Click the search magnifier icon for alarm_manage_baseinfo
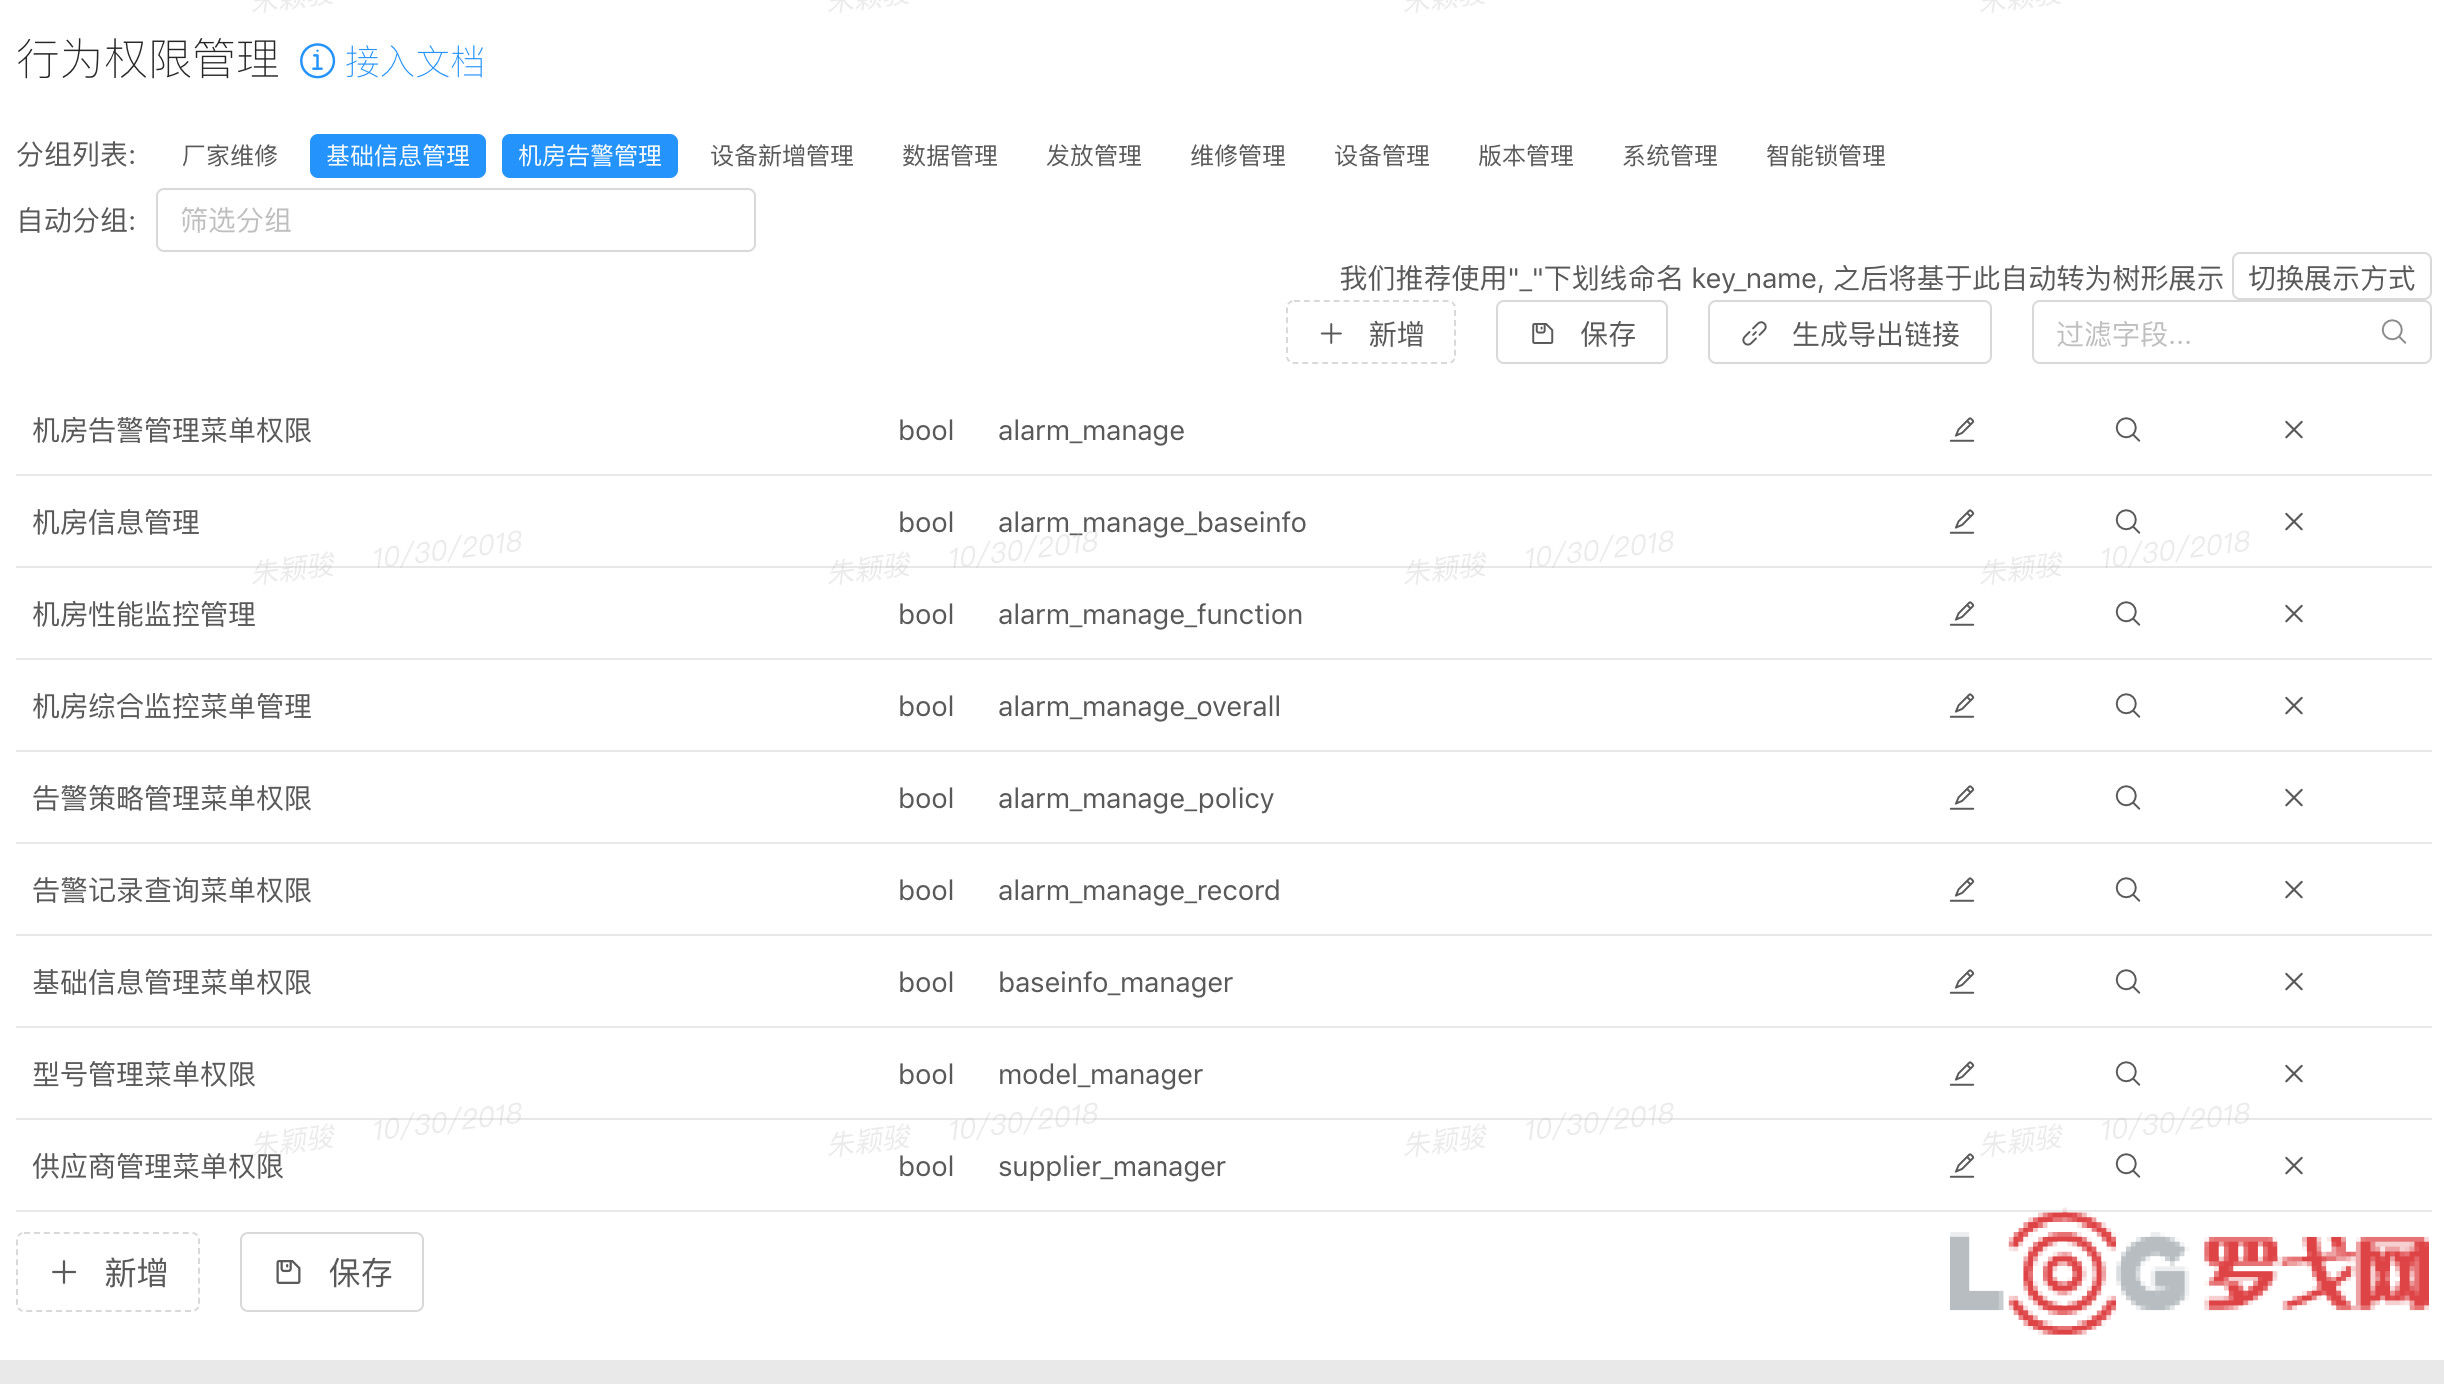The image size is (2444, 1384). click(2128, 522)
